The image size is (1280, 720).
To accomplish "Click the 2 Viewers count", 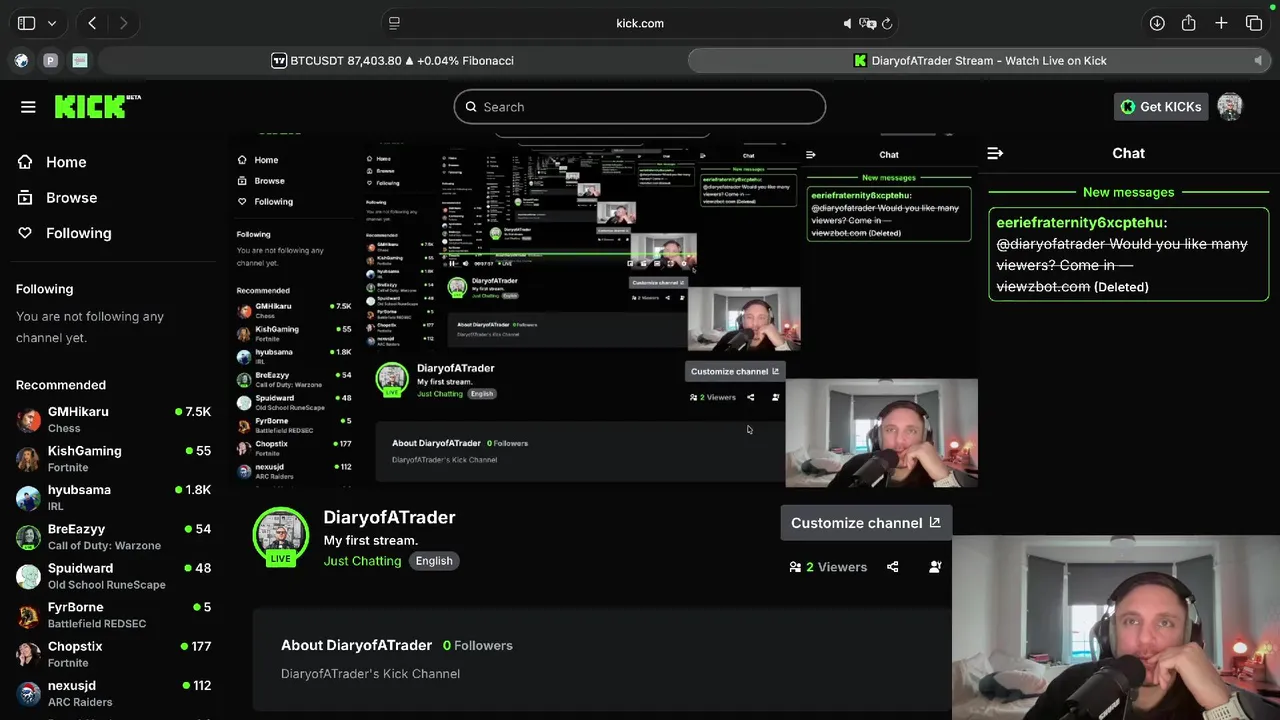I will click(828, 567).
